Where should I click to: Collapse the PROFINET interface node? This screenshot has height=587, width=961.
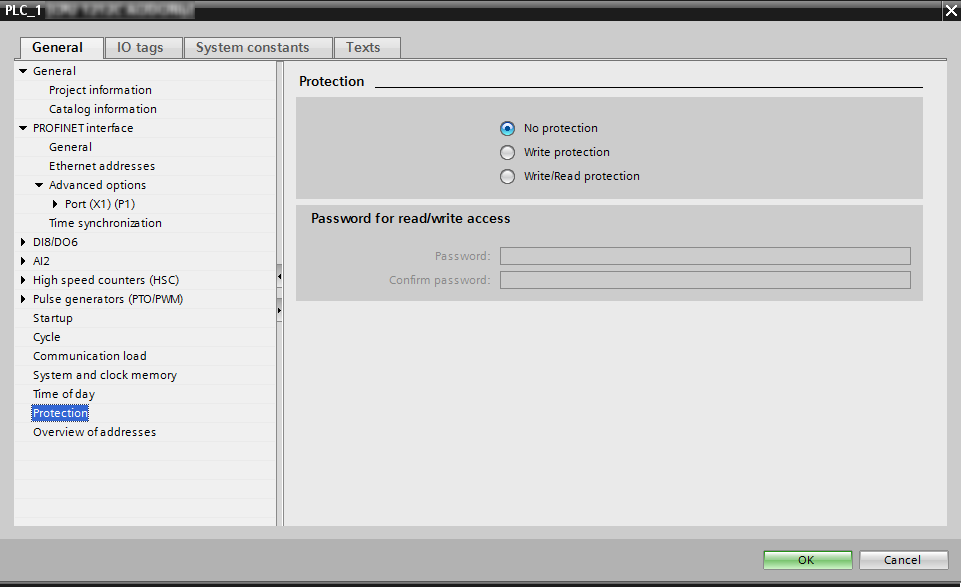[23, 128]
